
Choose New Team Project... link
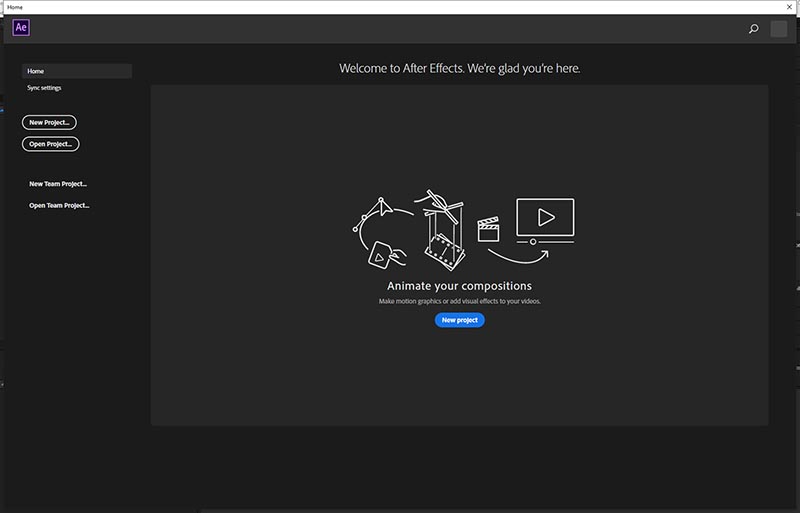pyautogui.click(x=58, y=184)
